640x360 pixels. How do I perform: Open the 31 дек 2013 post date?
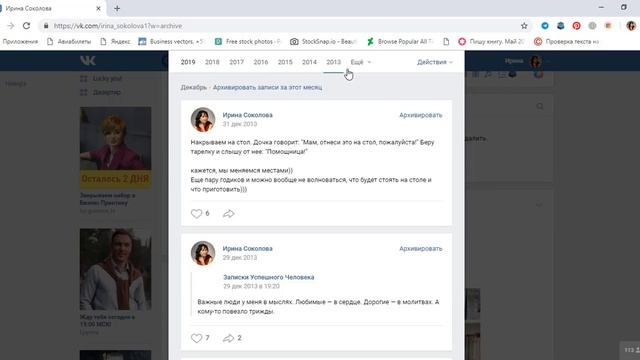click(x=240, y=124)
